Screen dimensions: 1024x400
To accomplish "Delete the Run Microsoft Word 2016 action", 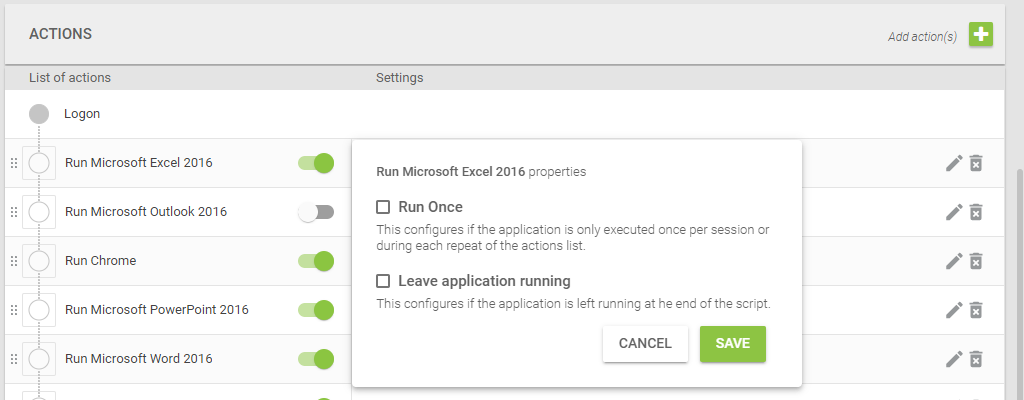I will 976,359.
